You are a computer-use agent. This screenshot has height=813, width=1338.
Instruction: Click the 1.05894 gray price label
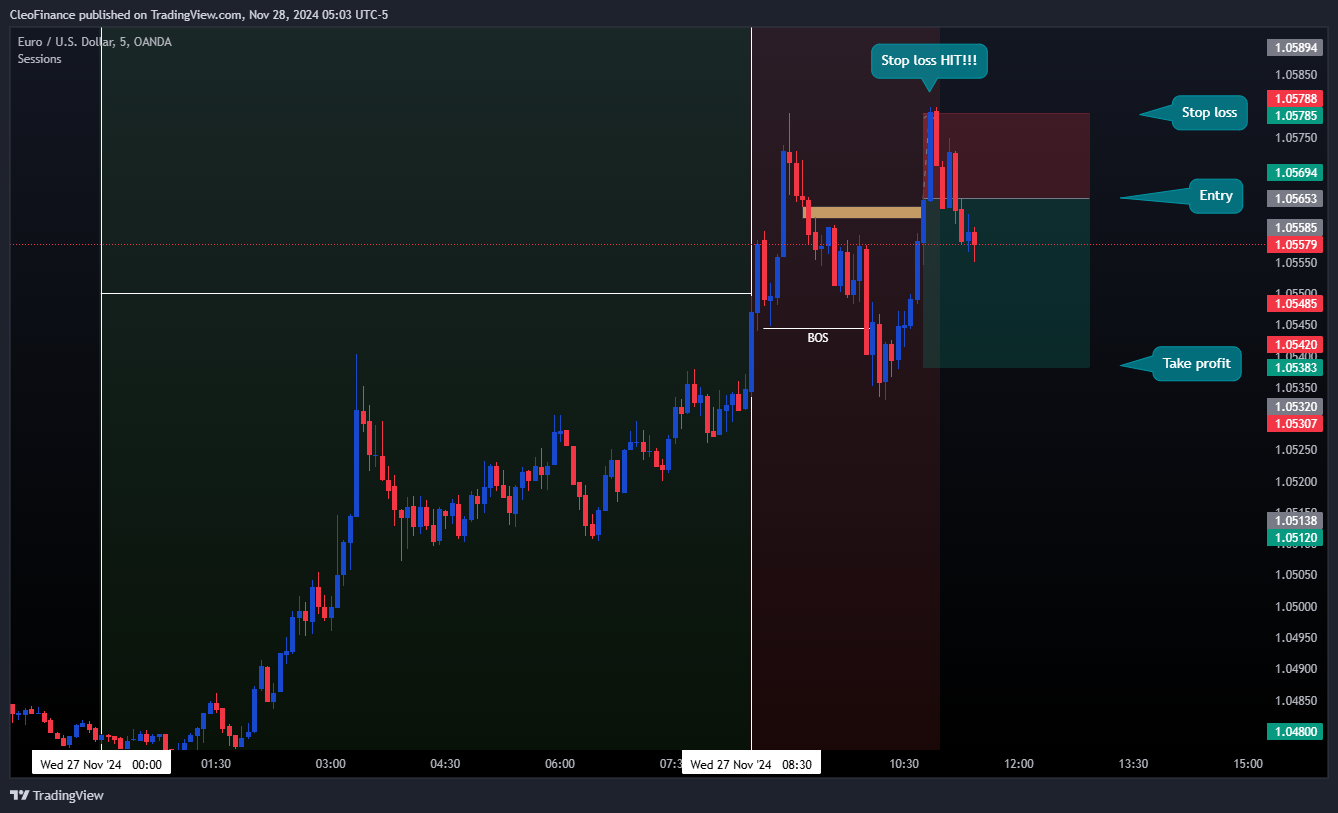click(x=1295, y=47)
